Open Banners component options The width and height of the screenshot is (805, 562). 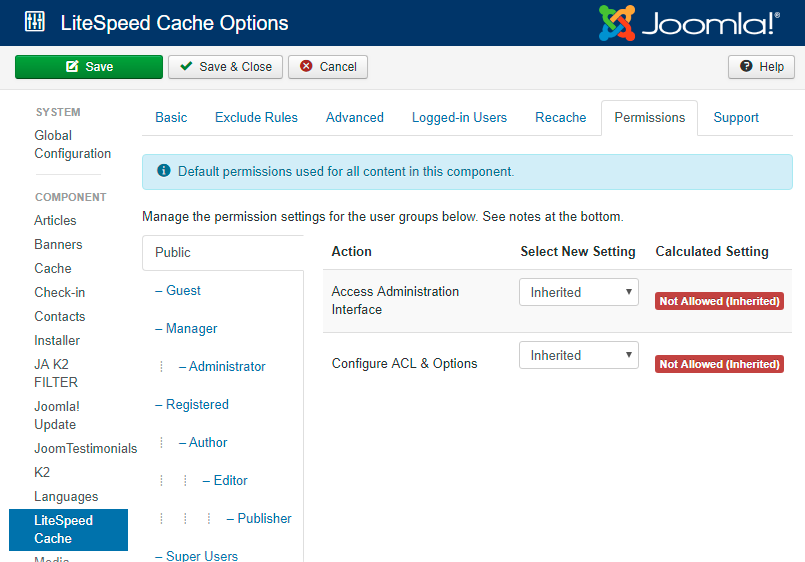click(x=58, y=244)
